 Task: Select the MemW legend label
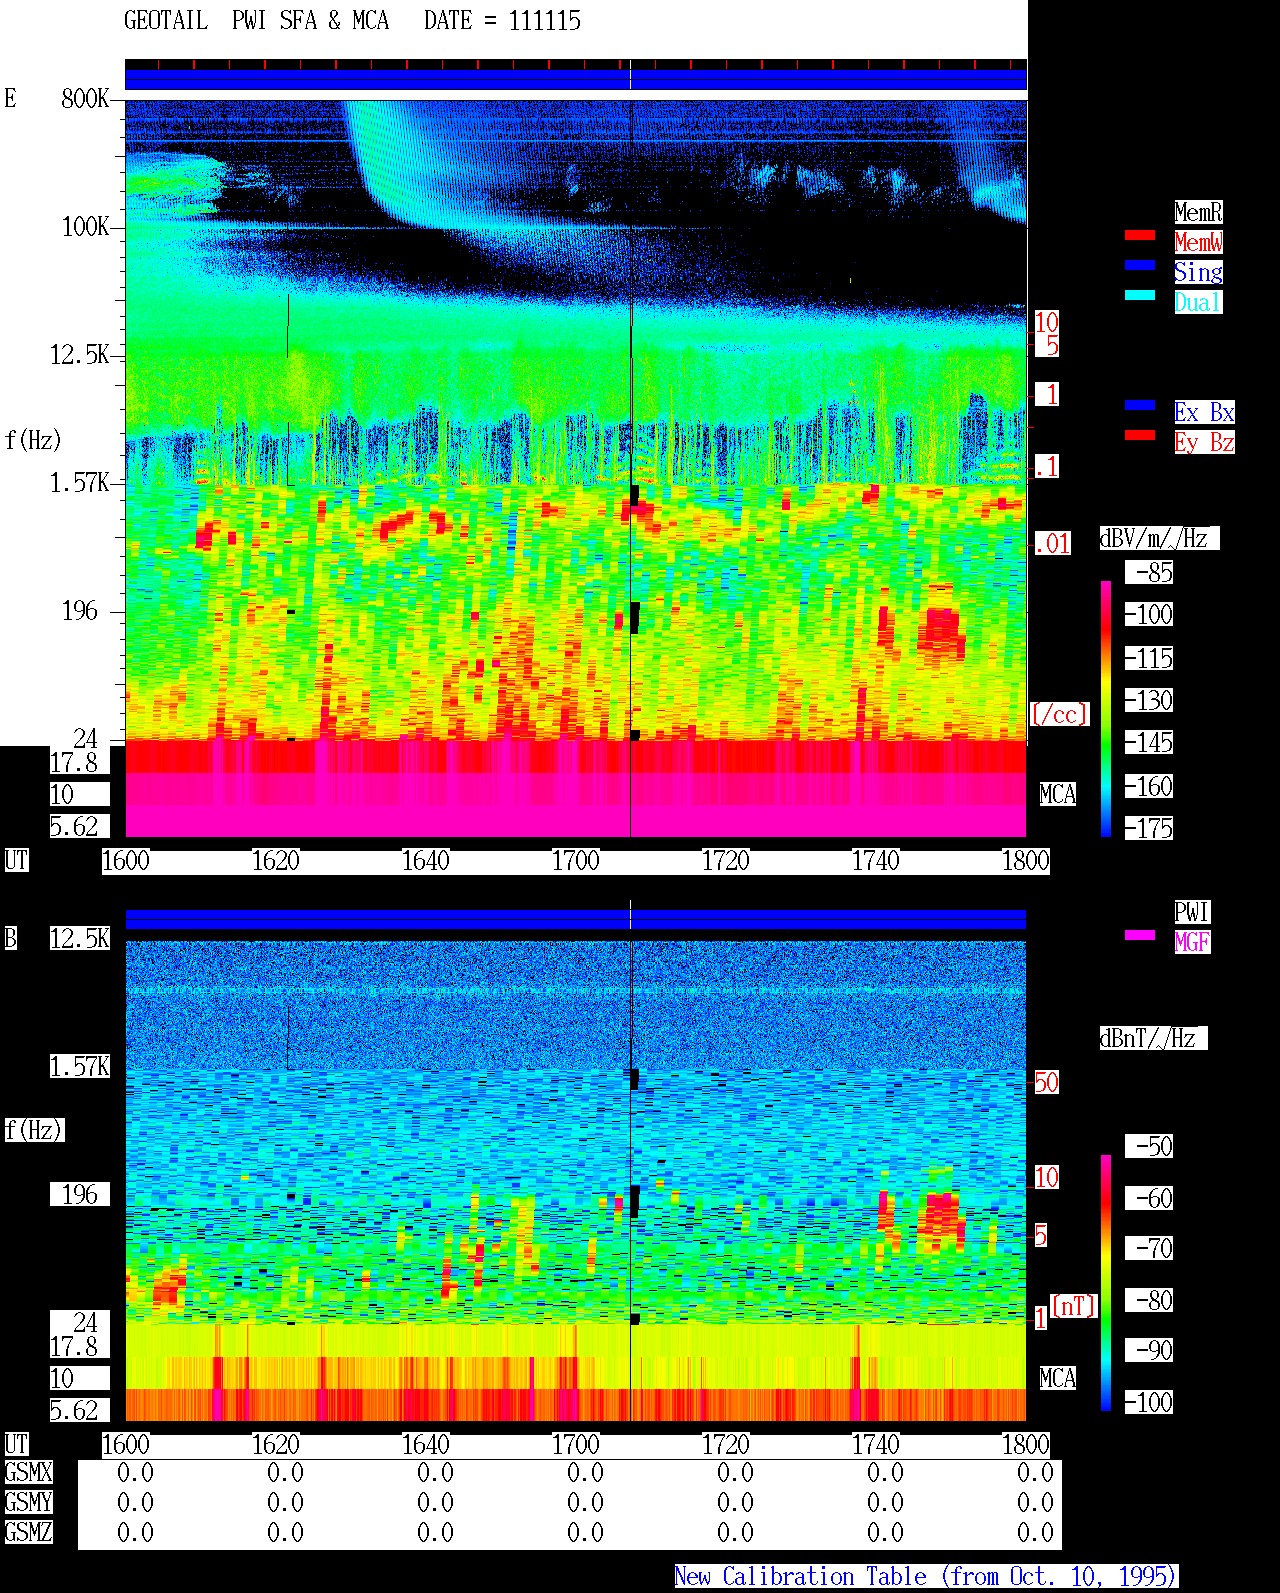pyautogui.click(x=1198, y=242)
